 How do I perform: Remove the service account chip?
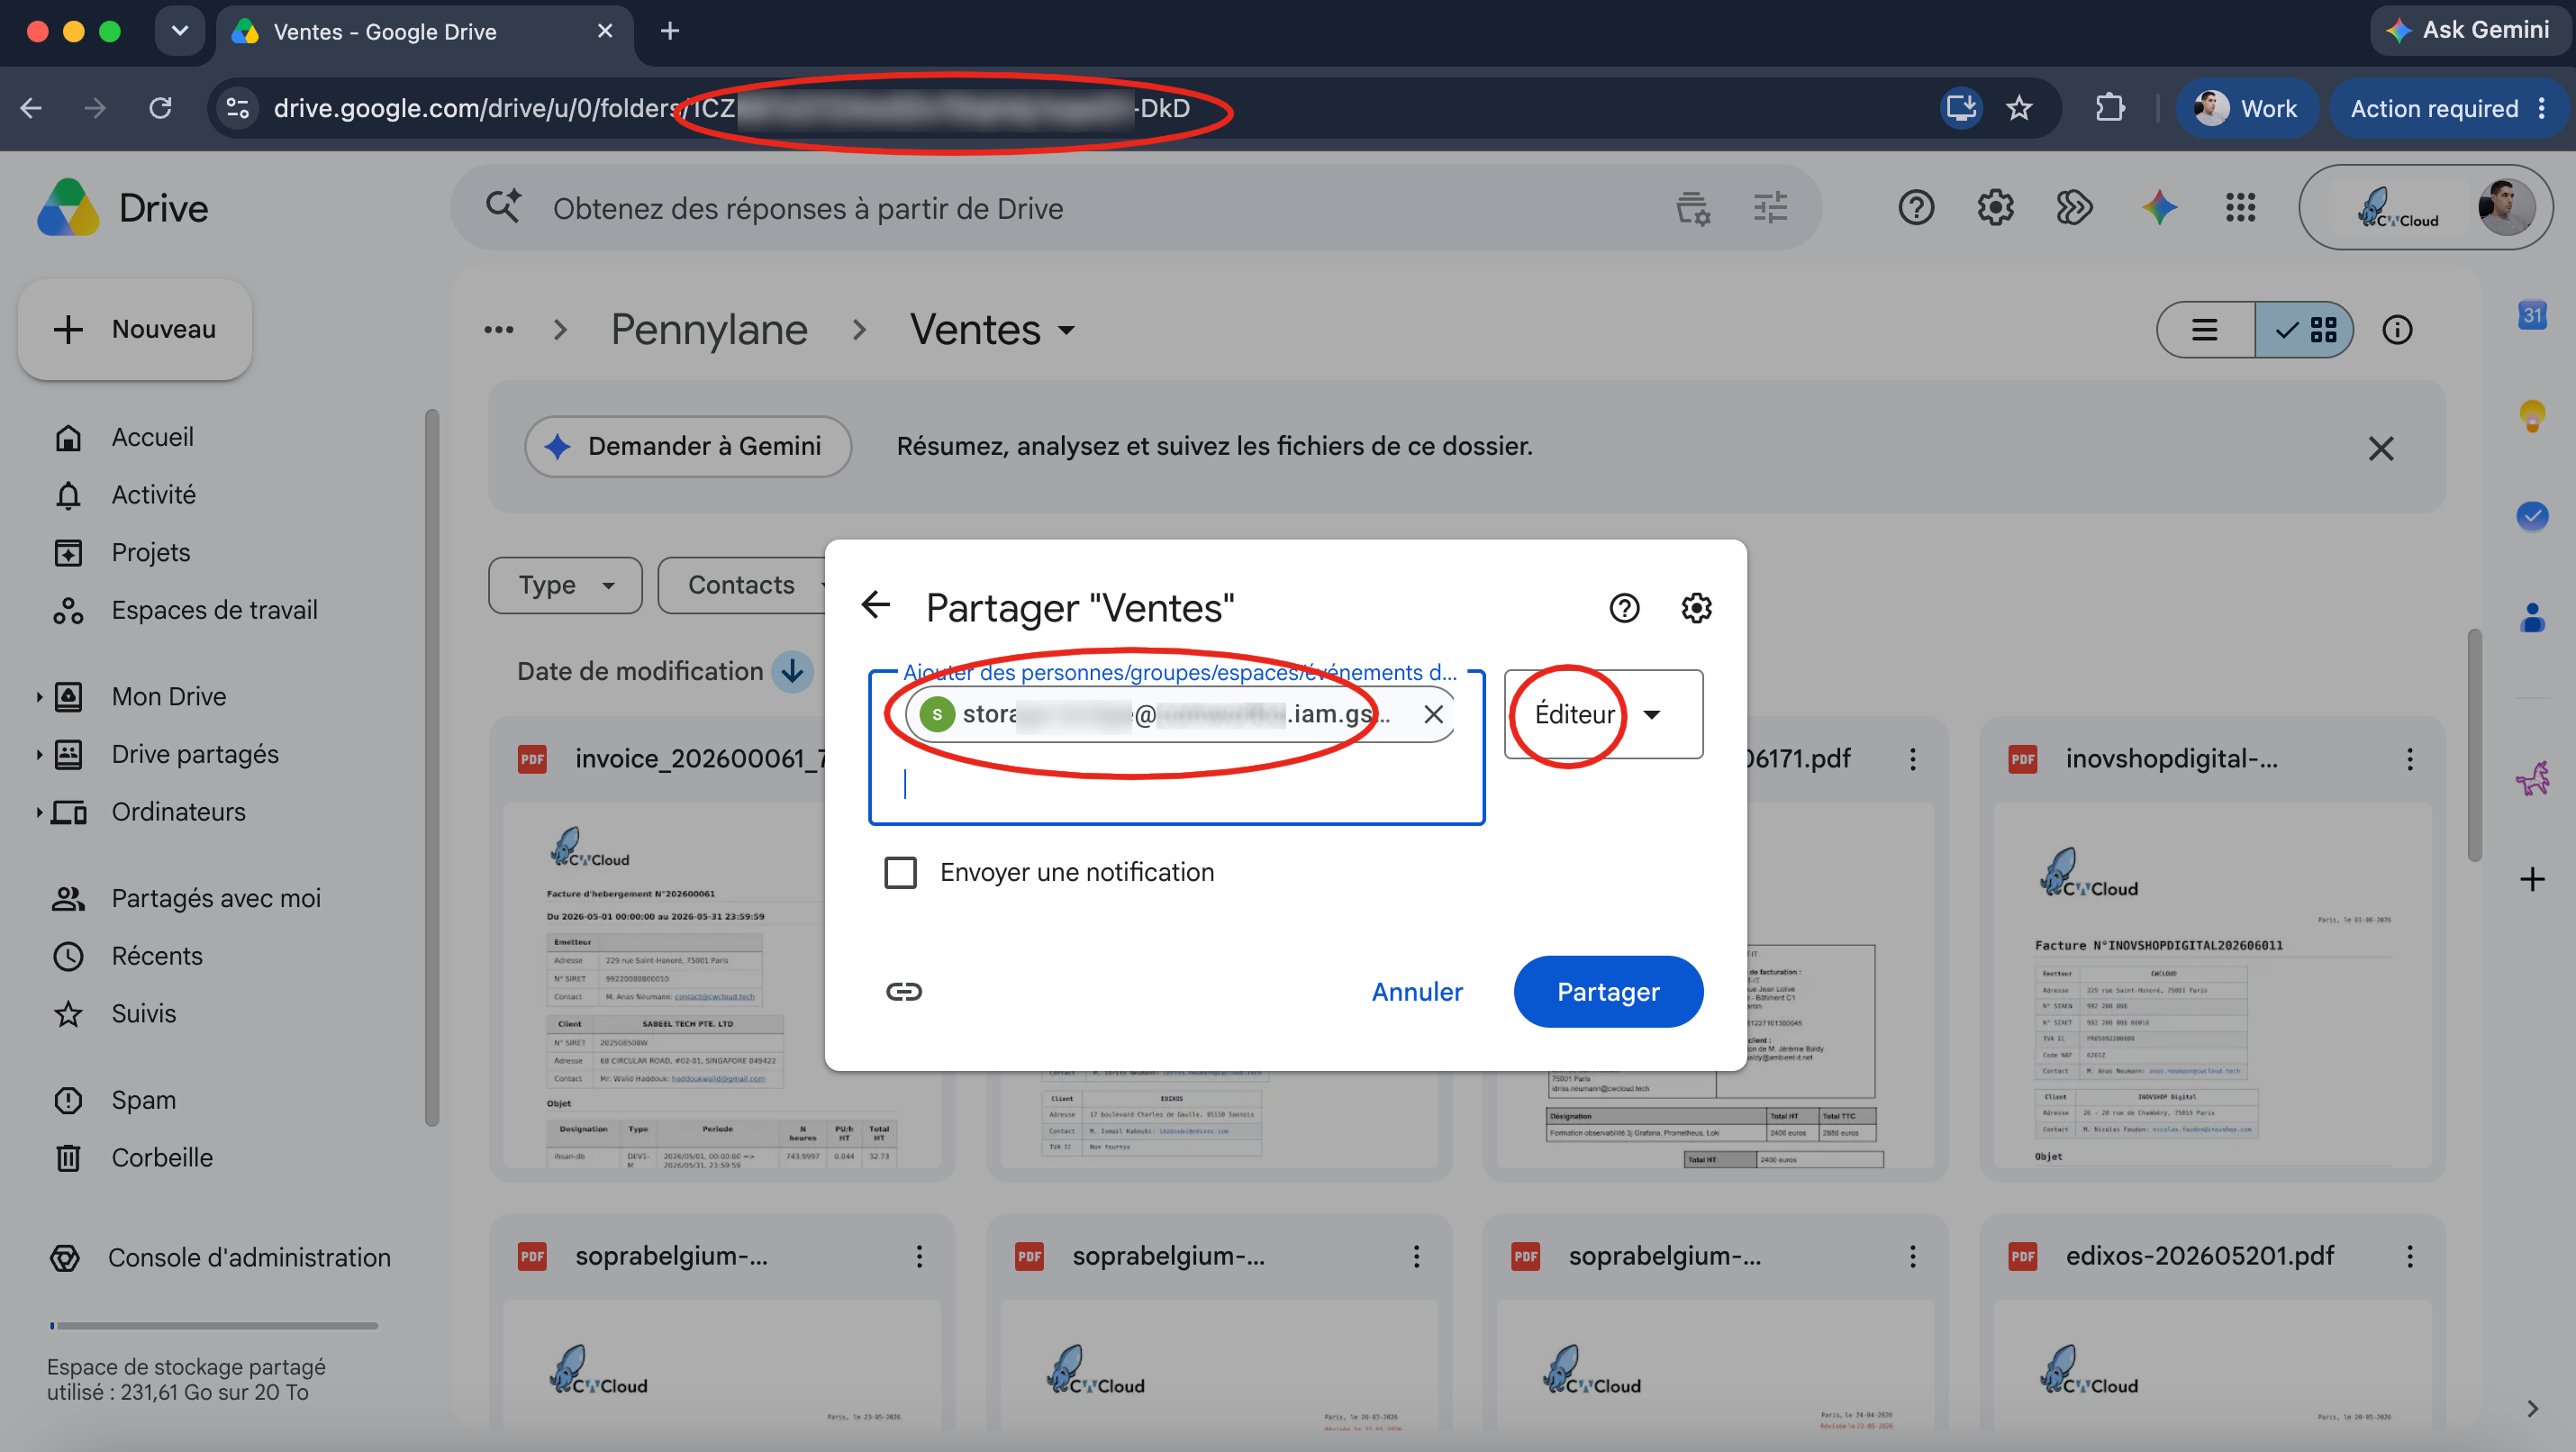(1433, 714)
